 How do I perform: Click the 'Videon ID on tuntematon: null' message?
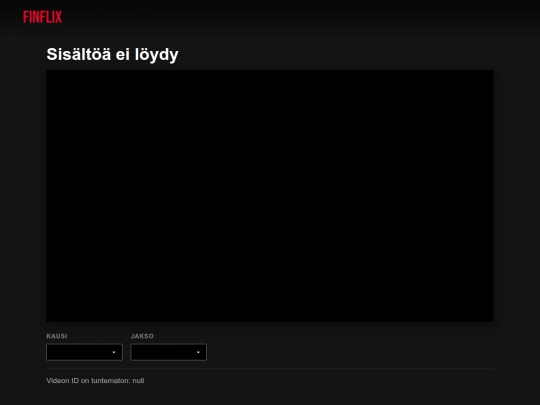(95, 381)
